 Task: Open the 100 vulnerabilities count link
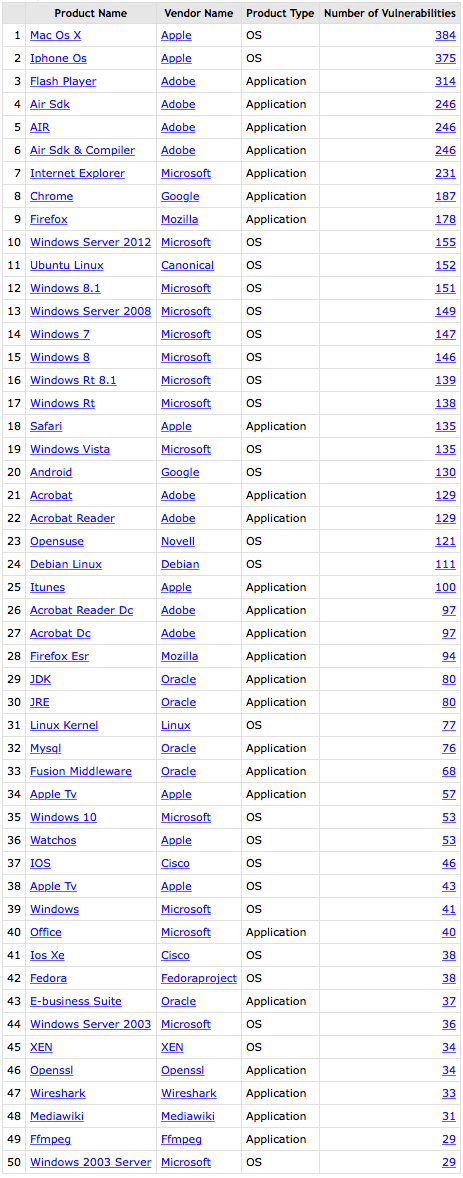(x=445, y=587)
